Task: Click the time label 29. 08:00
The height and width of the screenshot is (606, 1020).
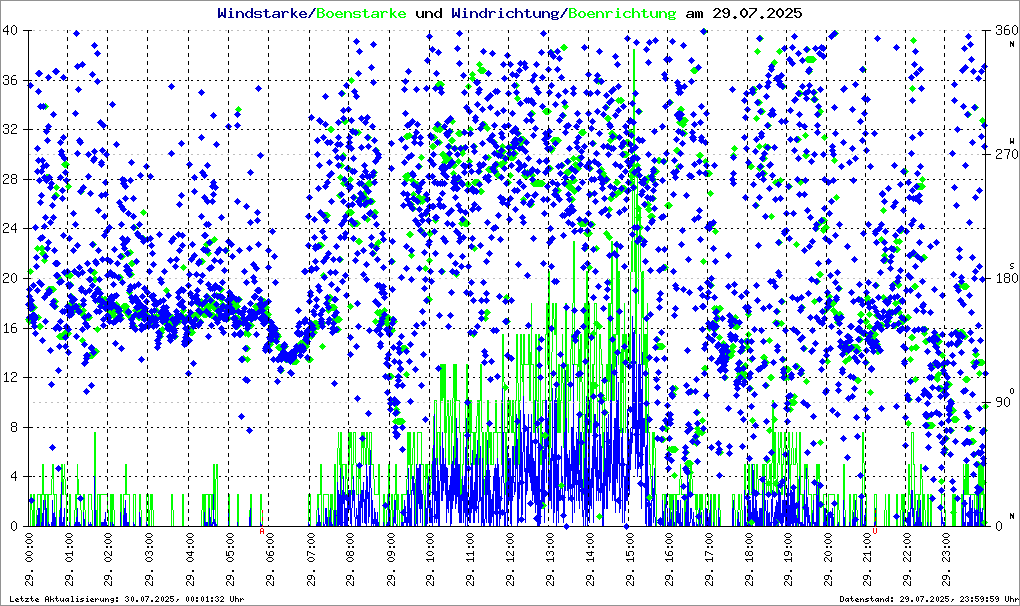Action: (x=350, y=560)
